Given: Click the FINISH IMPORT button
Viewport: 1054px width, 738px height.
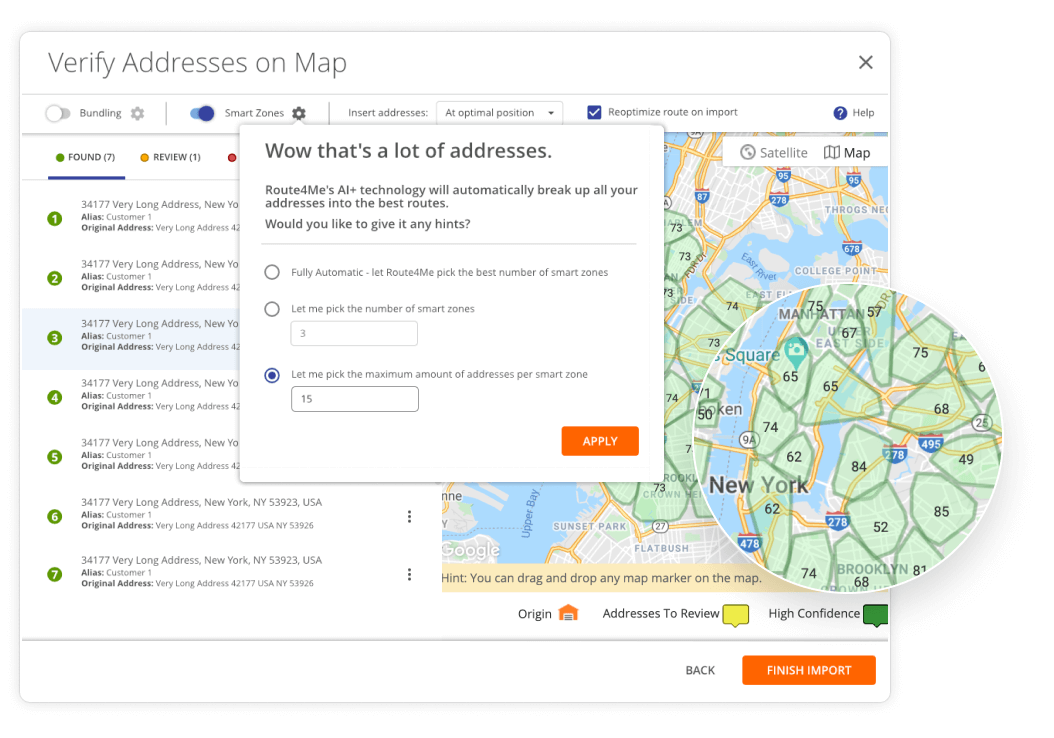Looking at the screenshot, I should pos(808,670).
